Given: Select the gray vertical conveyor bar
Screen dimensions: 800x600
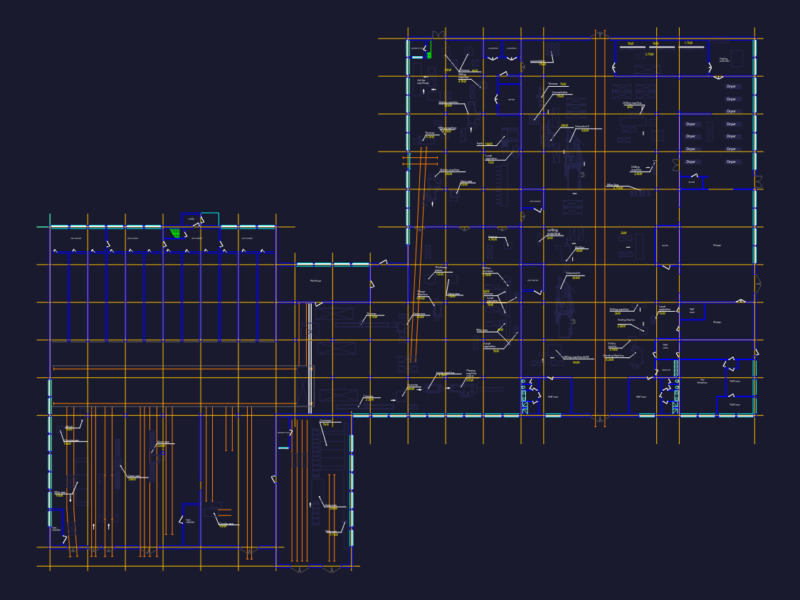Looking at the screenshot, I should coord(309,358).
